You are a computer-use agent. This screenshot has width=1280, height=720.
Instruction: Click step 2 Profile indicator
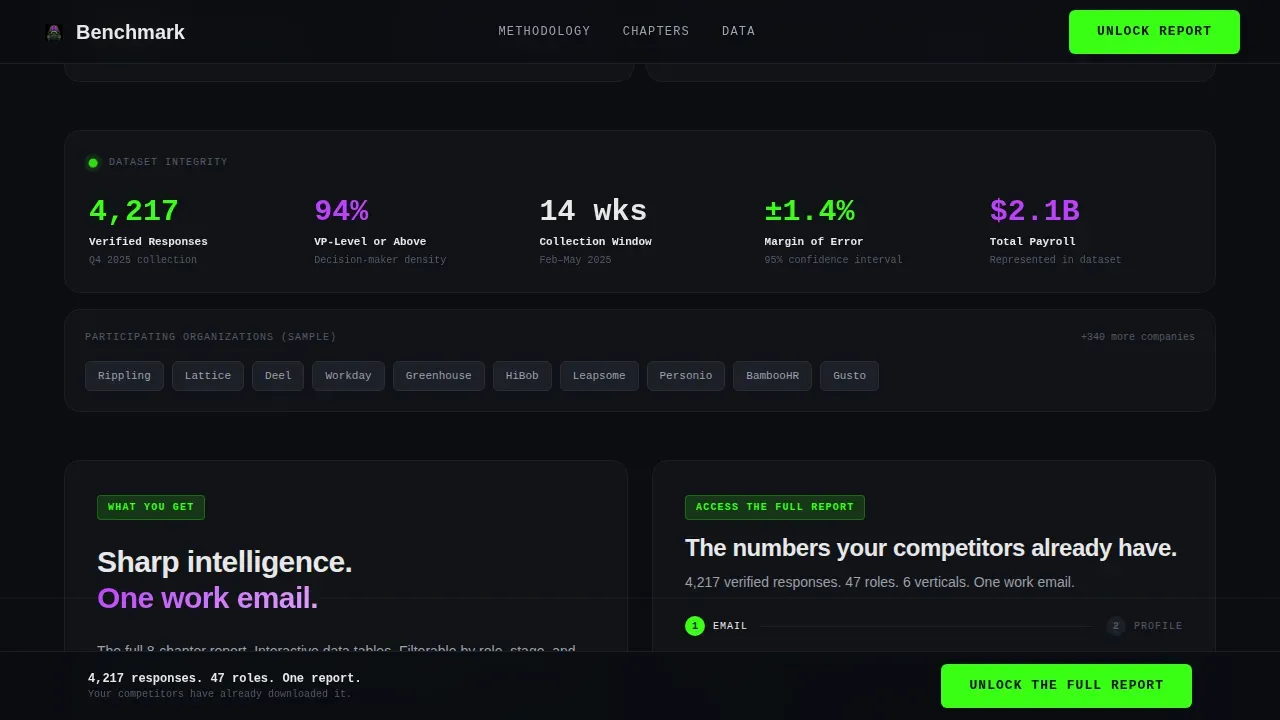(1145, 626)
